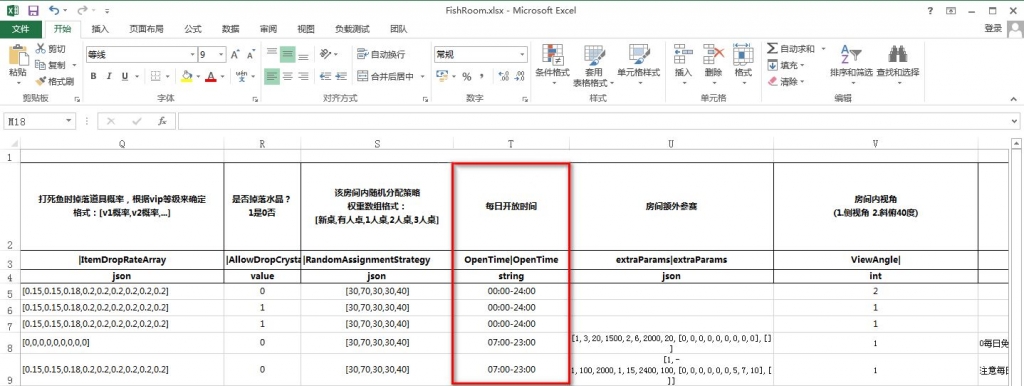Open Conditional Formatting (条件格式)
The height and width of the screenshot is (386, 1024).
coord(552,65)
